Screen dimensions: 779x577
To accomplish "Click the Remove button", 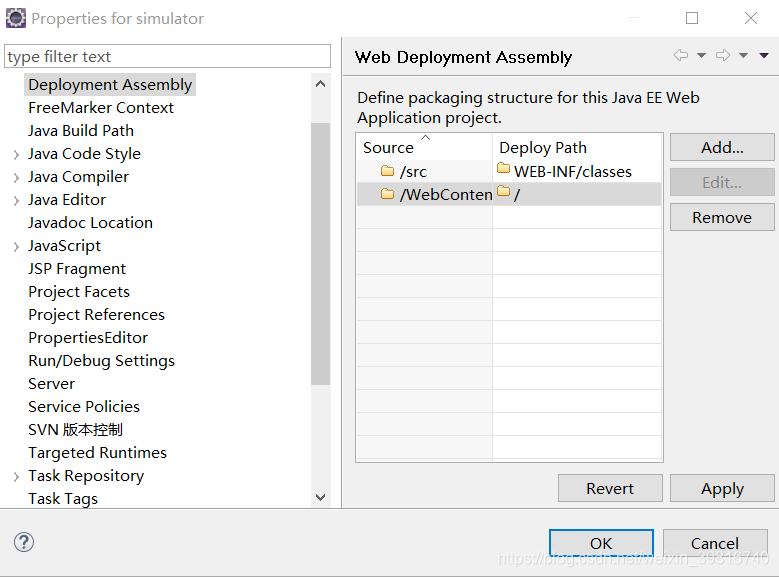I will (722, 217).
